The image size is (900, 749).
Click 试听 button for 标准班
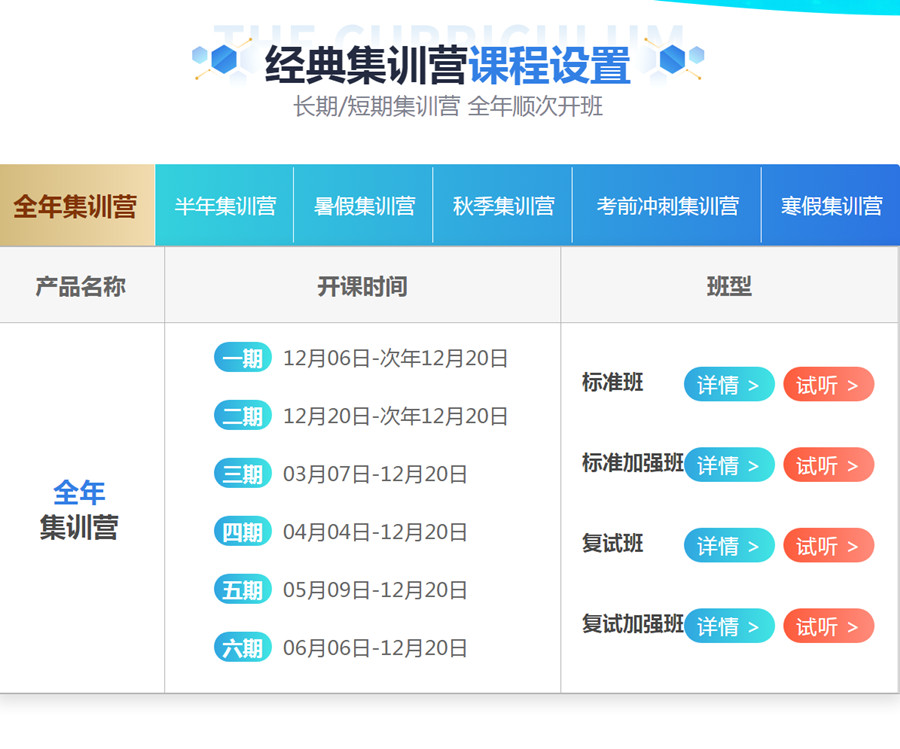pyautogui.click(x=828, y=385)
